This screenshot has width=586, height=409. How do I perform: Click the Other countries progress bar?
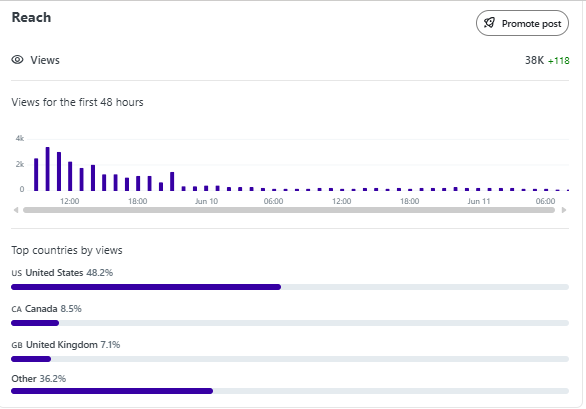[x=290, y=391]
